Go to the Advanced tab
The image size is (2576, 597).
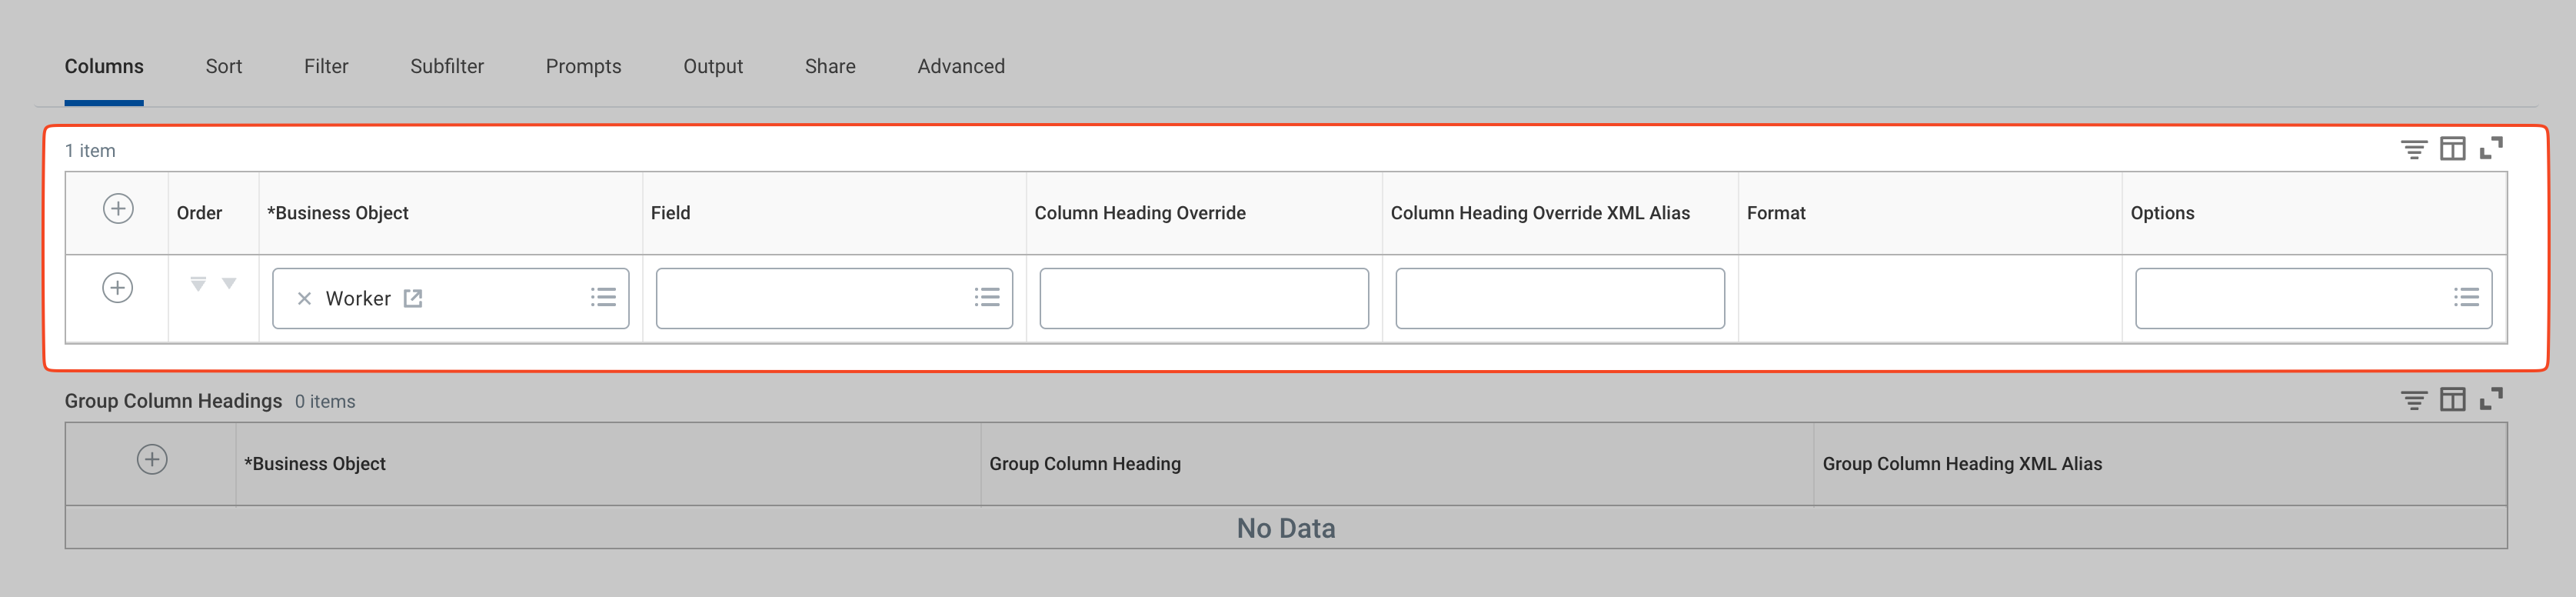(x=961, y=67)
